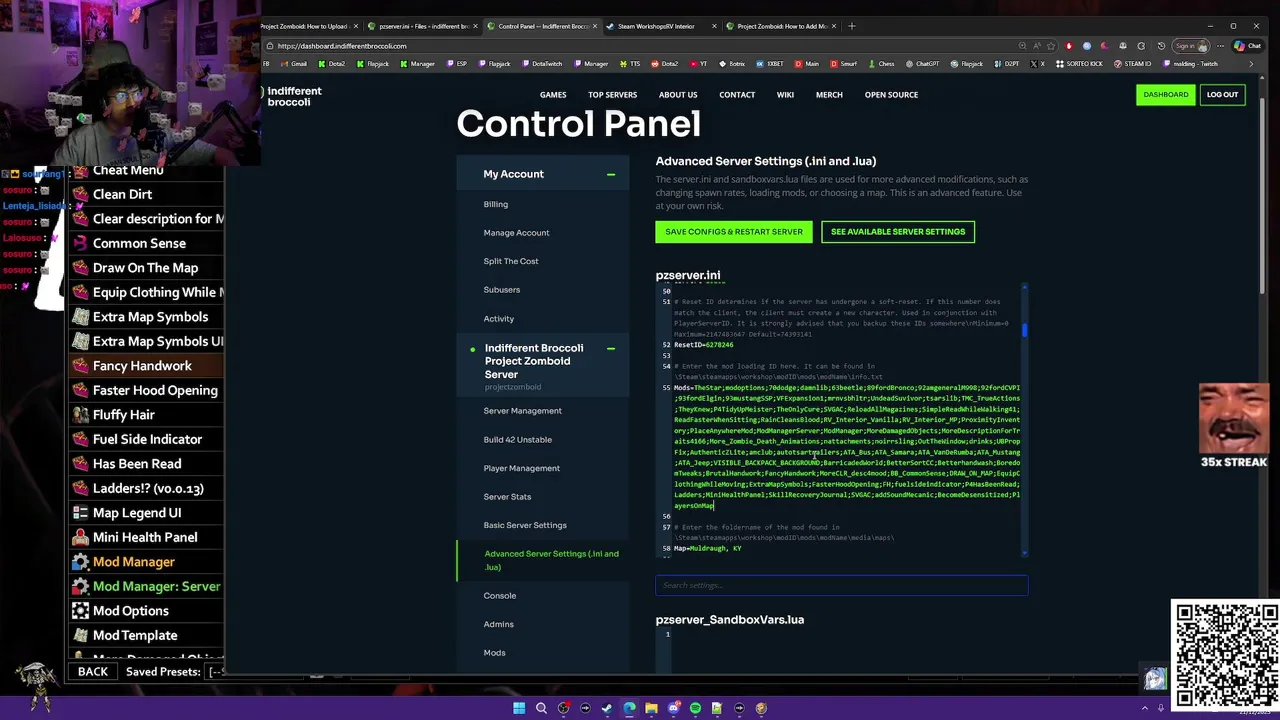Add page to favorites star icon

coord(1050,46)
